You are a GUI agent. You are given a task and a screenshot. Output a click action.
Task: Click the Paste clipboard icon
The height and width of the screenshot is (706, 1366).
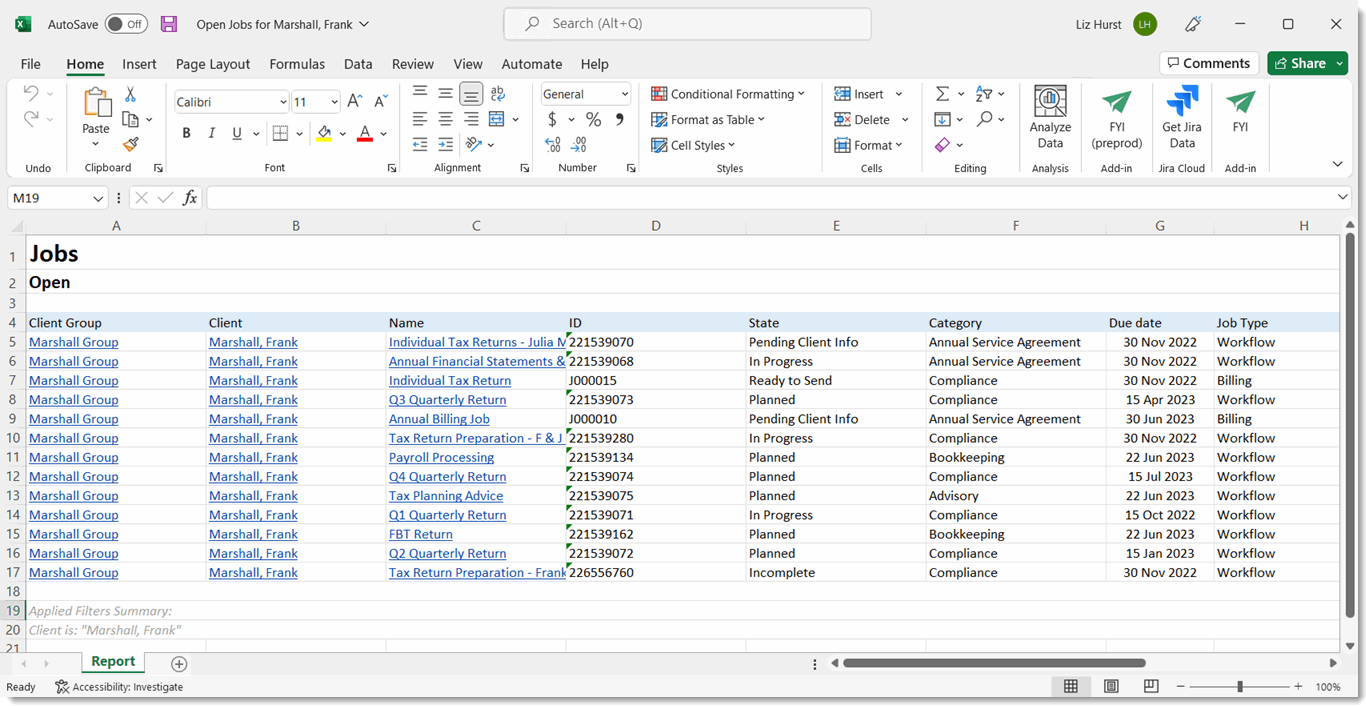pos(96,103)
